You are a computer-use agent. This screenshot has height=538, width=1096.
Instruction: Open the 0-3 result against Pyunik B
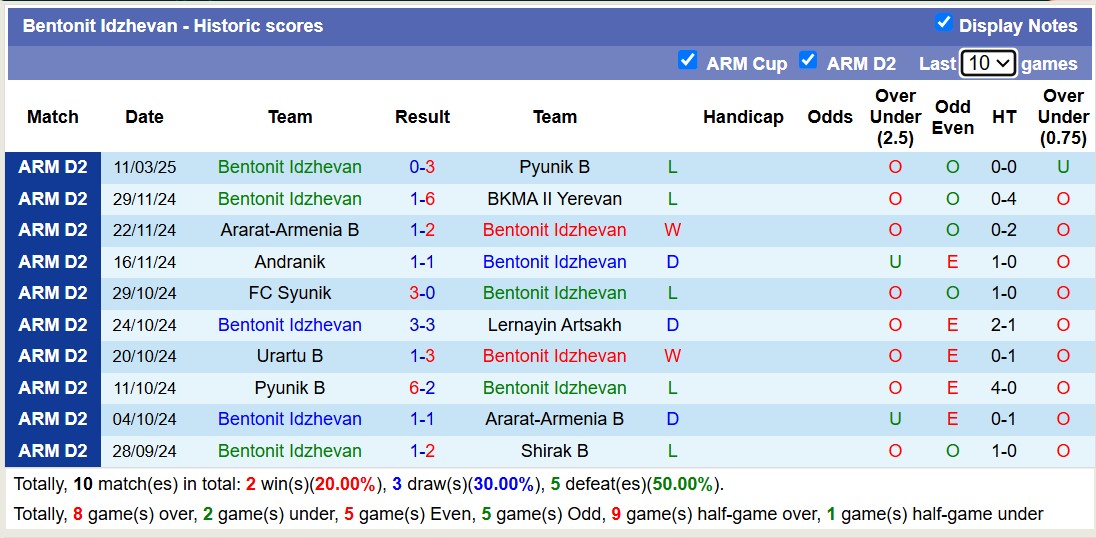[422, 167]
